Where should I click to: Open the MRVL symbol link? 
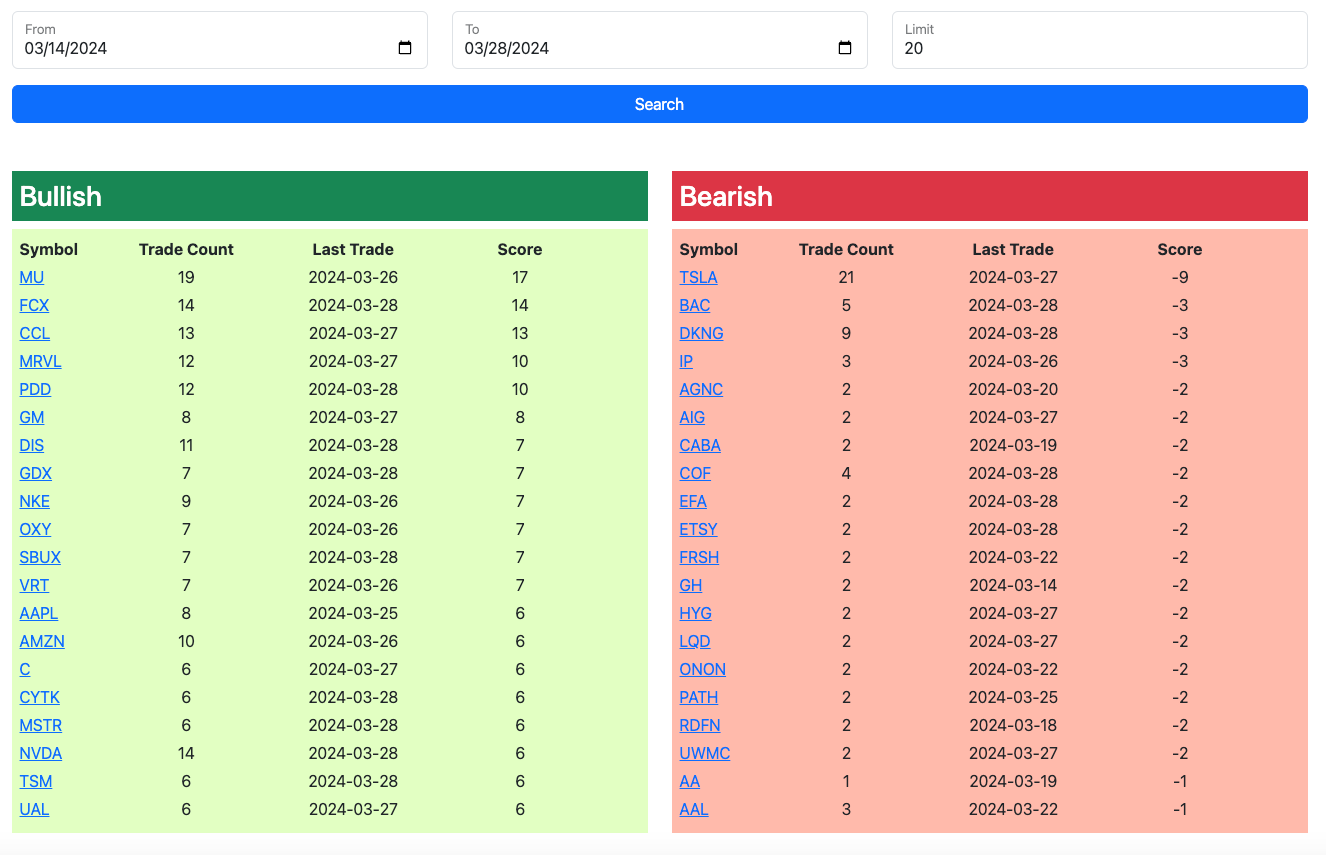tap(41, 361)
